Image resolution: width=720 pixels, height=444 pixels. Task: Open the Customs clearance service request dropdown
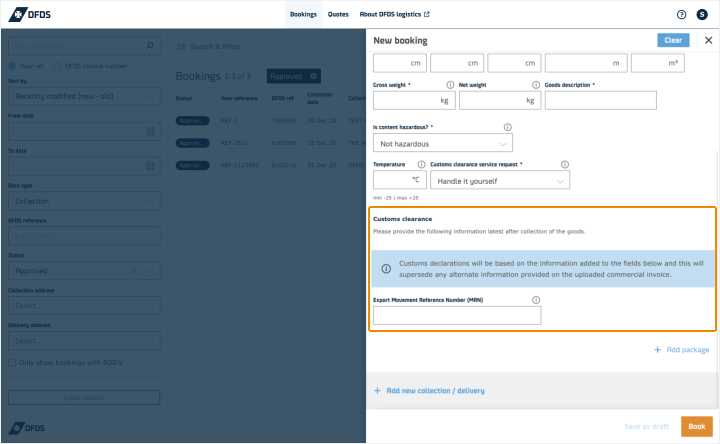[500, 181]
